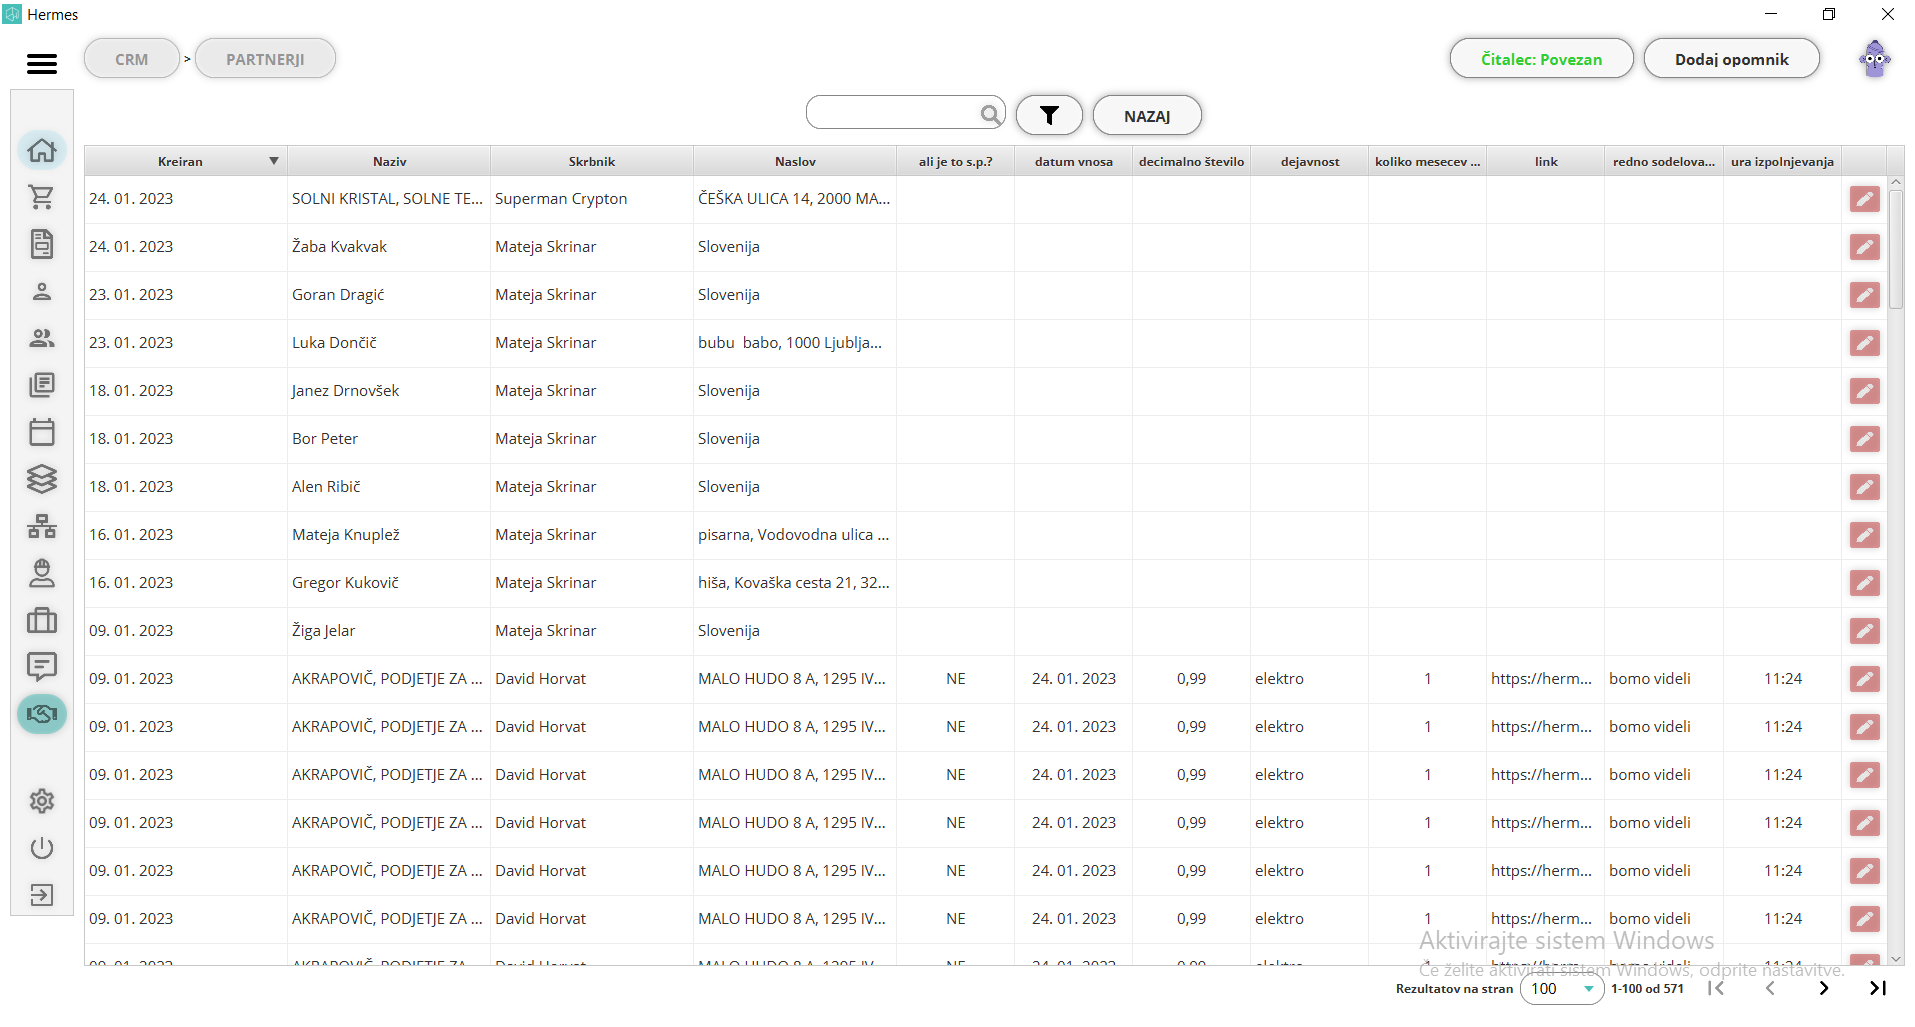The image size is (1915, 1027).
Task: Open the user avatar profile
Action: (x=1875, y=59)
